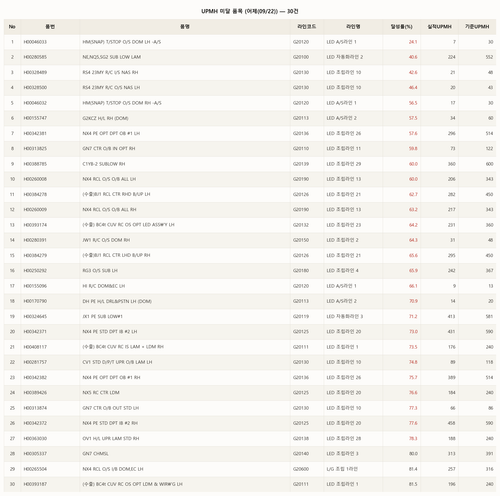Click the '라인명' column header
Viewport: 500px width, 496px height.
[x=353, y=27]
